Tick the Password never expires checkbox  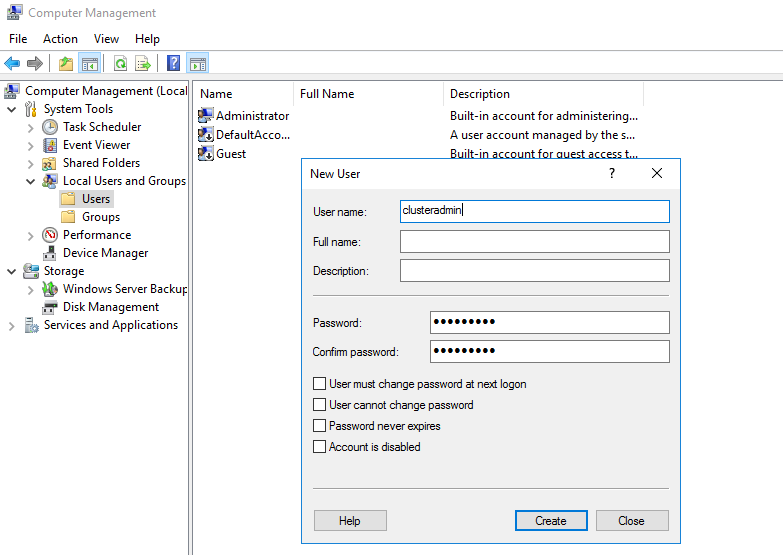click(320, 426)
